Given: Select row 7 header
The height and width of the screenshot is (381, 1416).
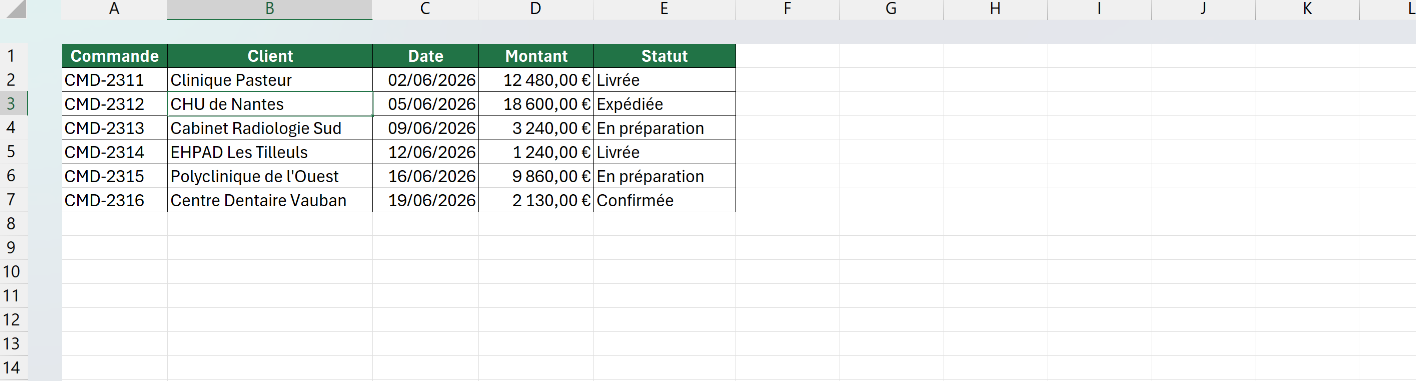Looking at the screenshot, I should point(14,200).
